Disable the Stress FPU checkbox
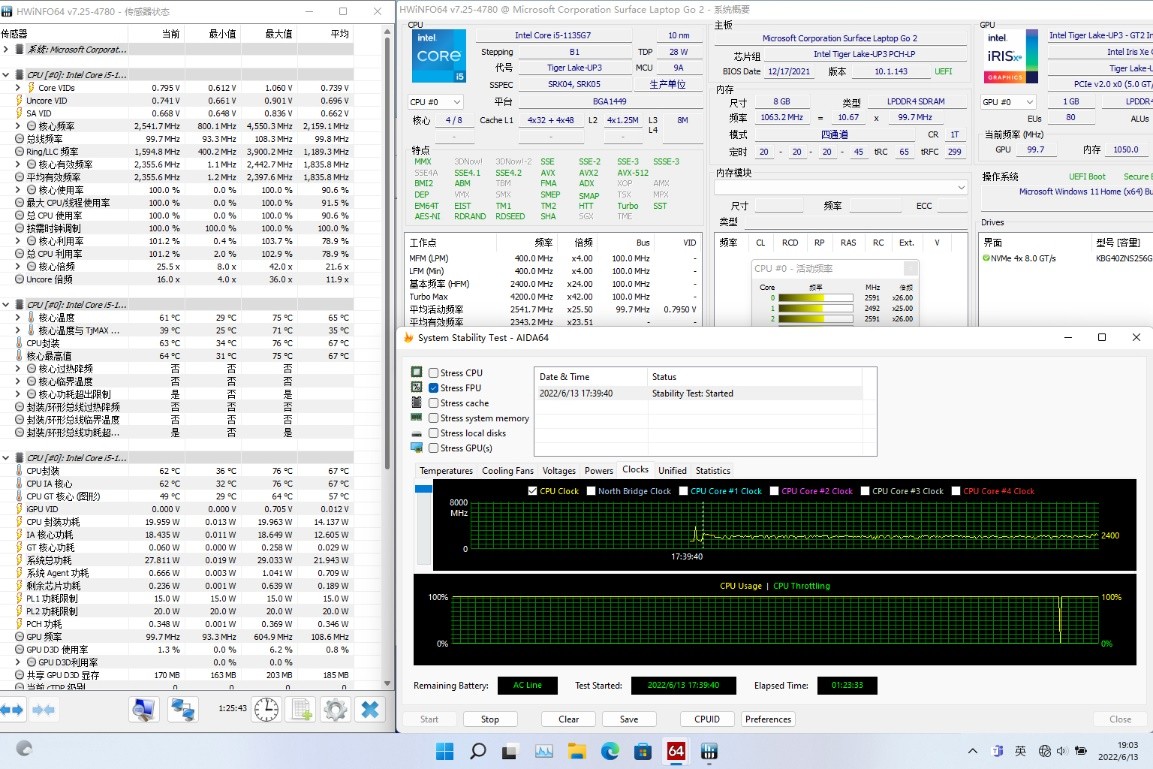 pos(433,387)
